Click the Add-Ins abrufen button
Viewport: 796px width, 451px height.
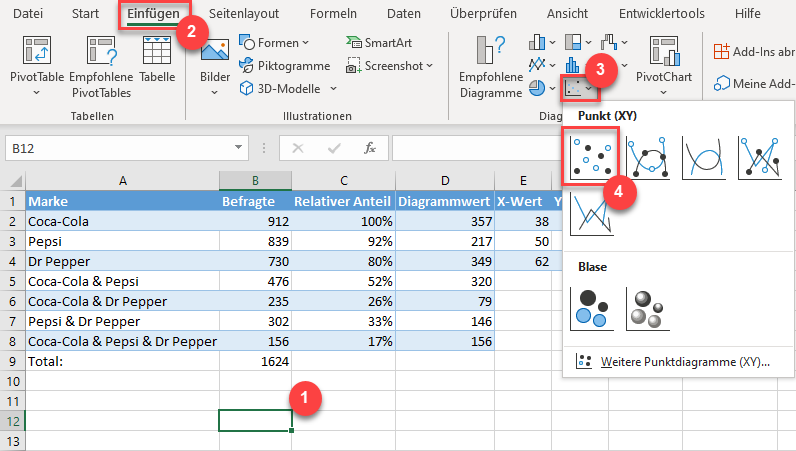754,51
